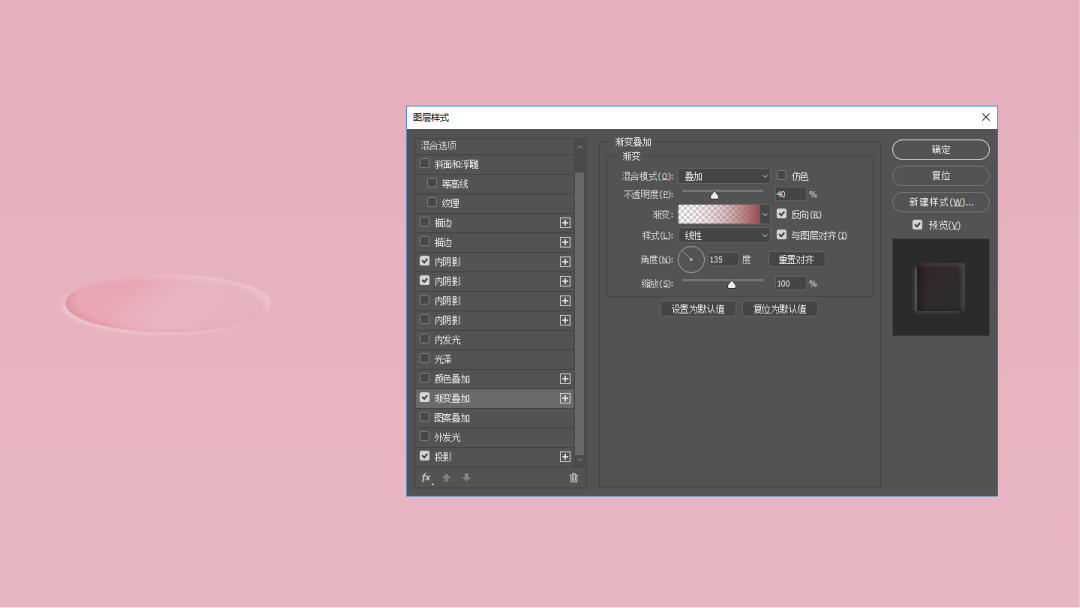The width and height of the screenshot is (1080, 608).
Task: Select the 图案叠加 effect row
Action: click(495, 418)
